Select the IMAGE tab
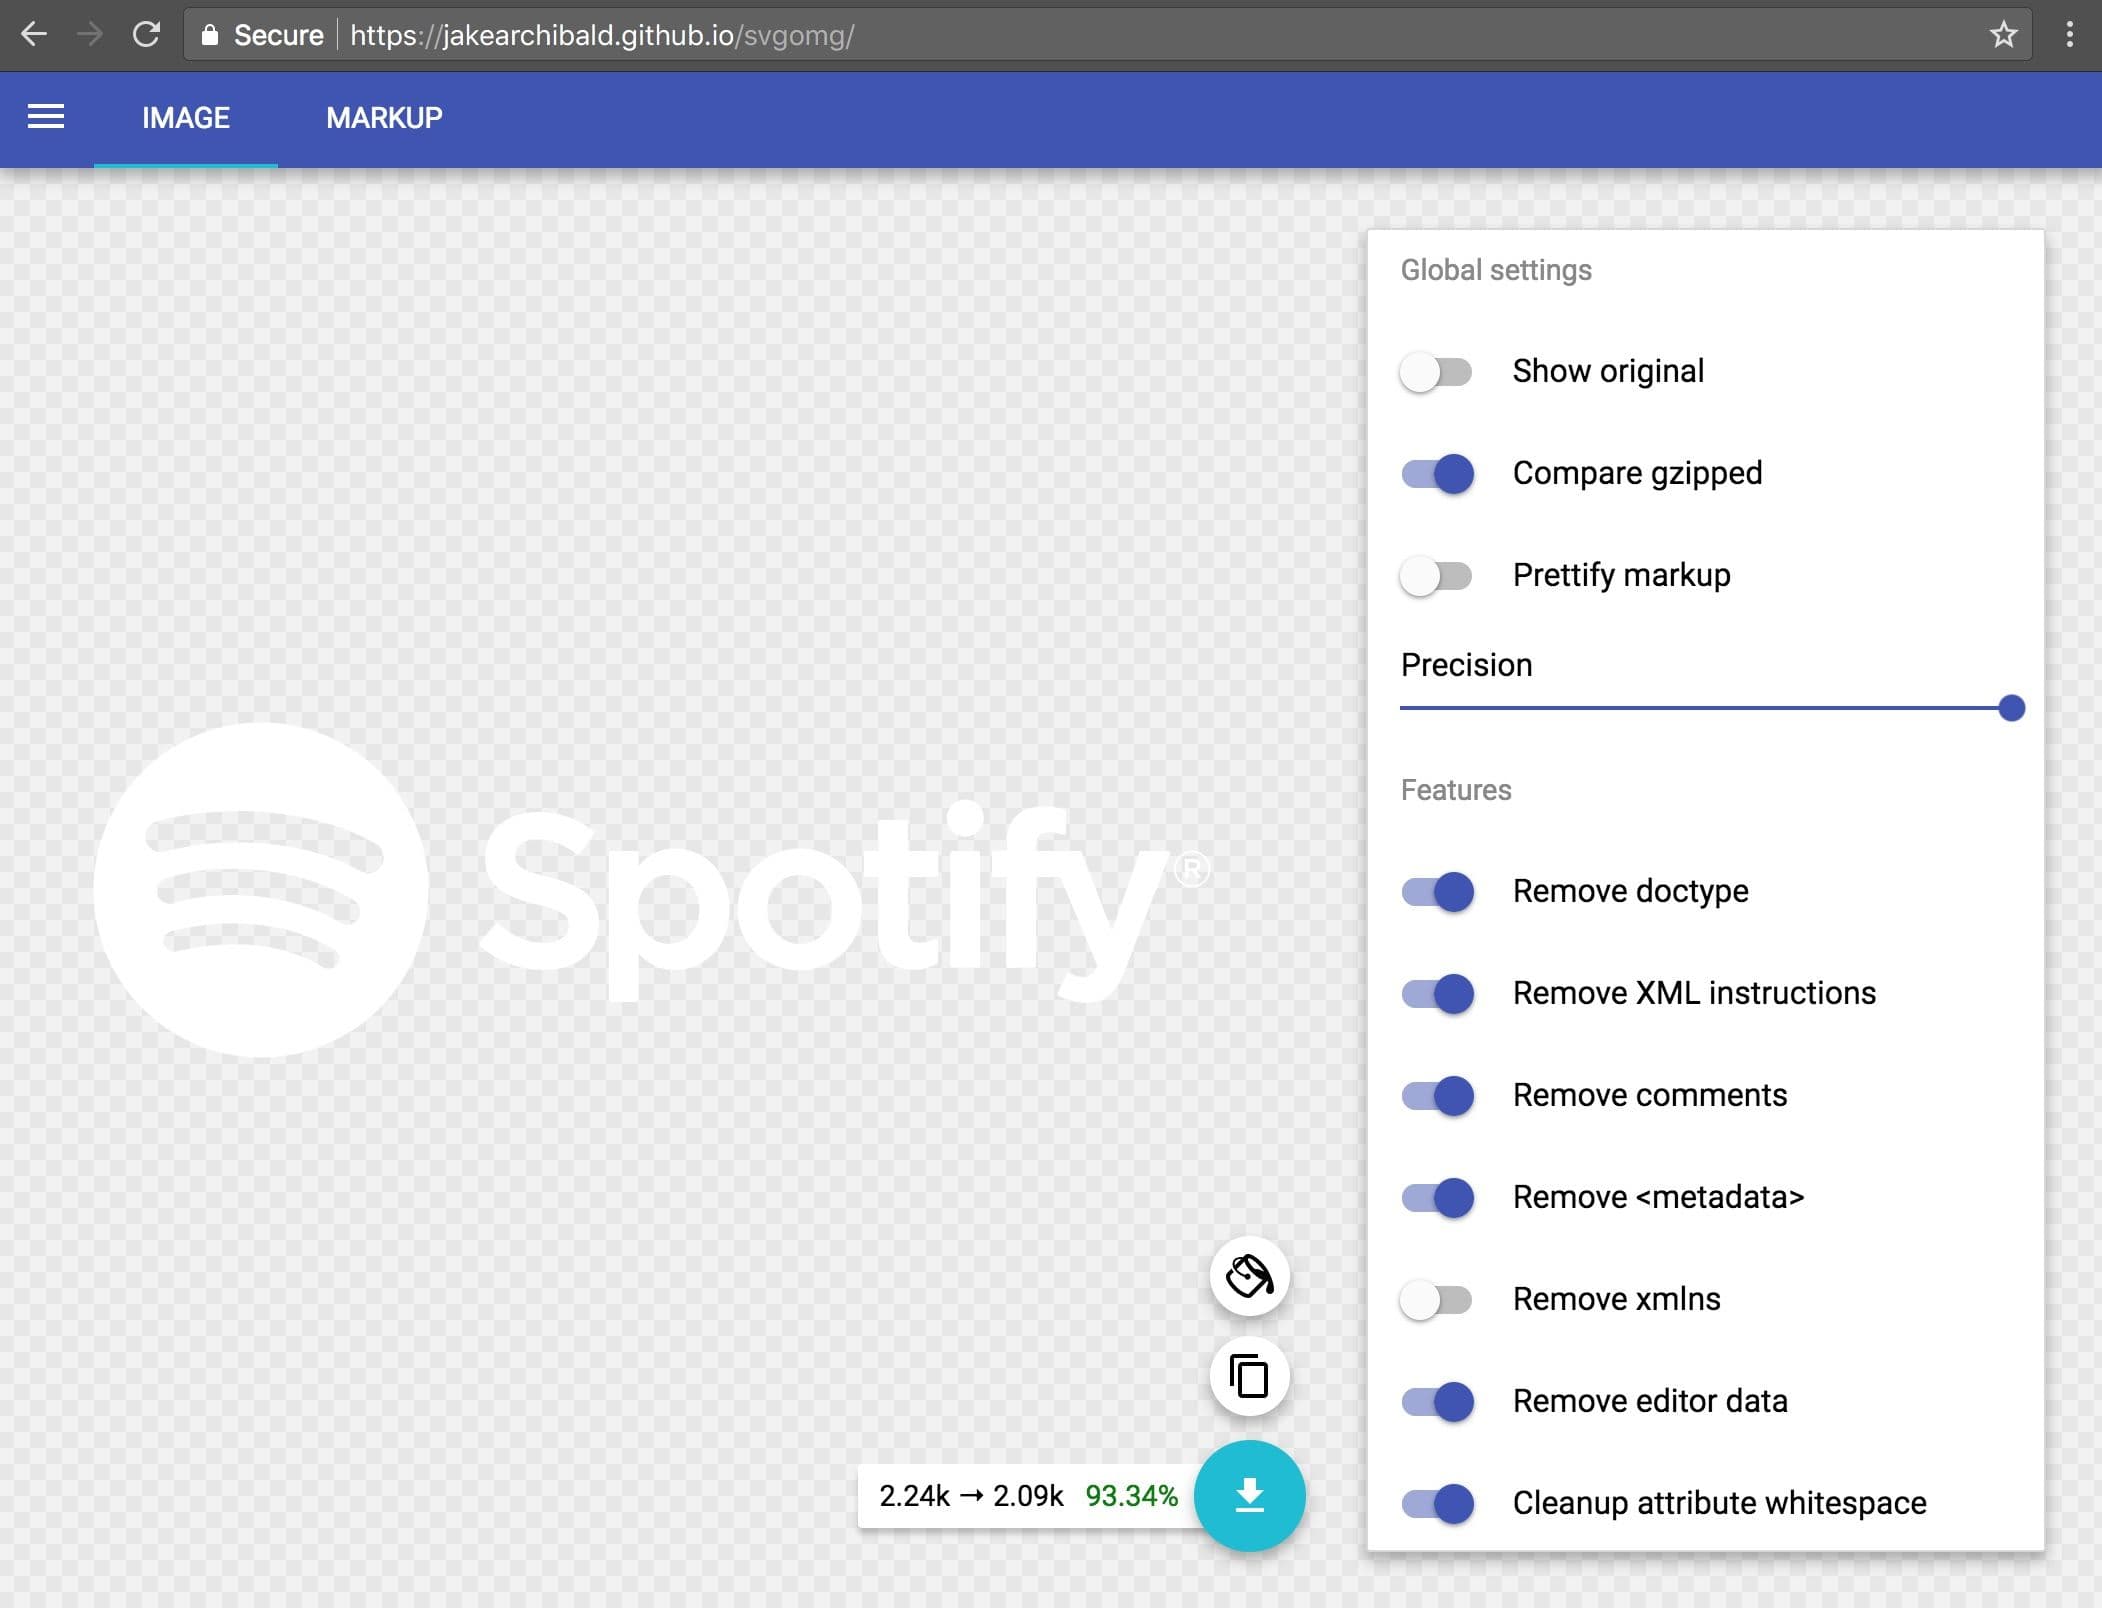Screen dimensions: 2102x1608 (185, 118)
